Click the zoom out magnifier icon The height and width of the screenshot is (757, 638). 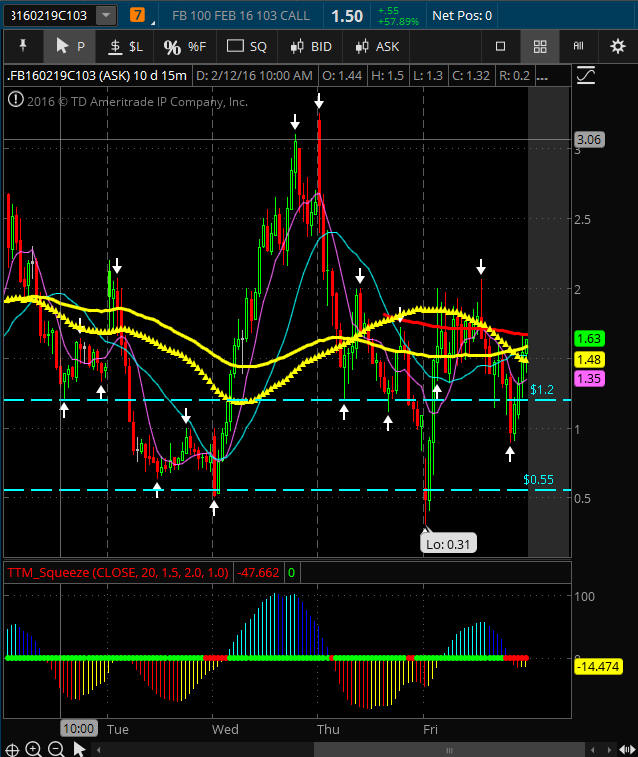[56, 748]
